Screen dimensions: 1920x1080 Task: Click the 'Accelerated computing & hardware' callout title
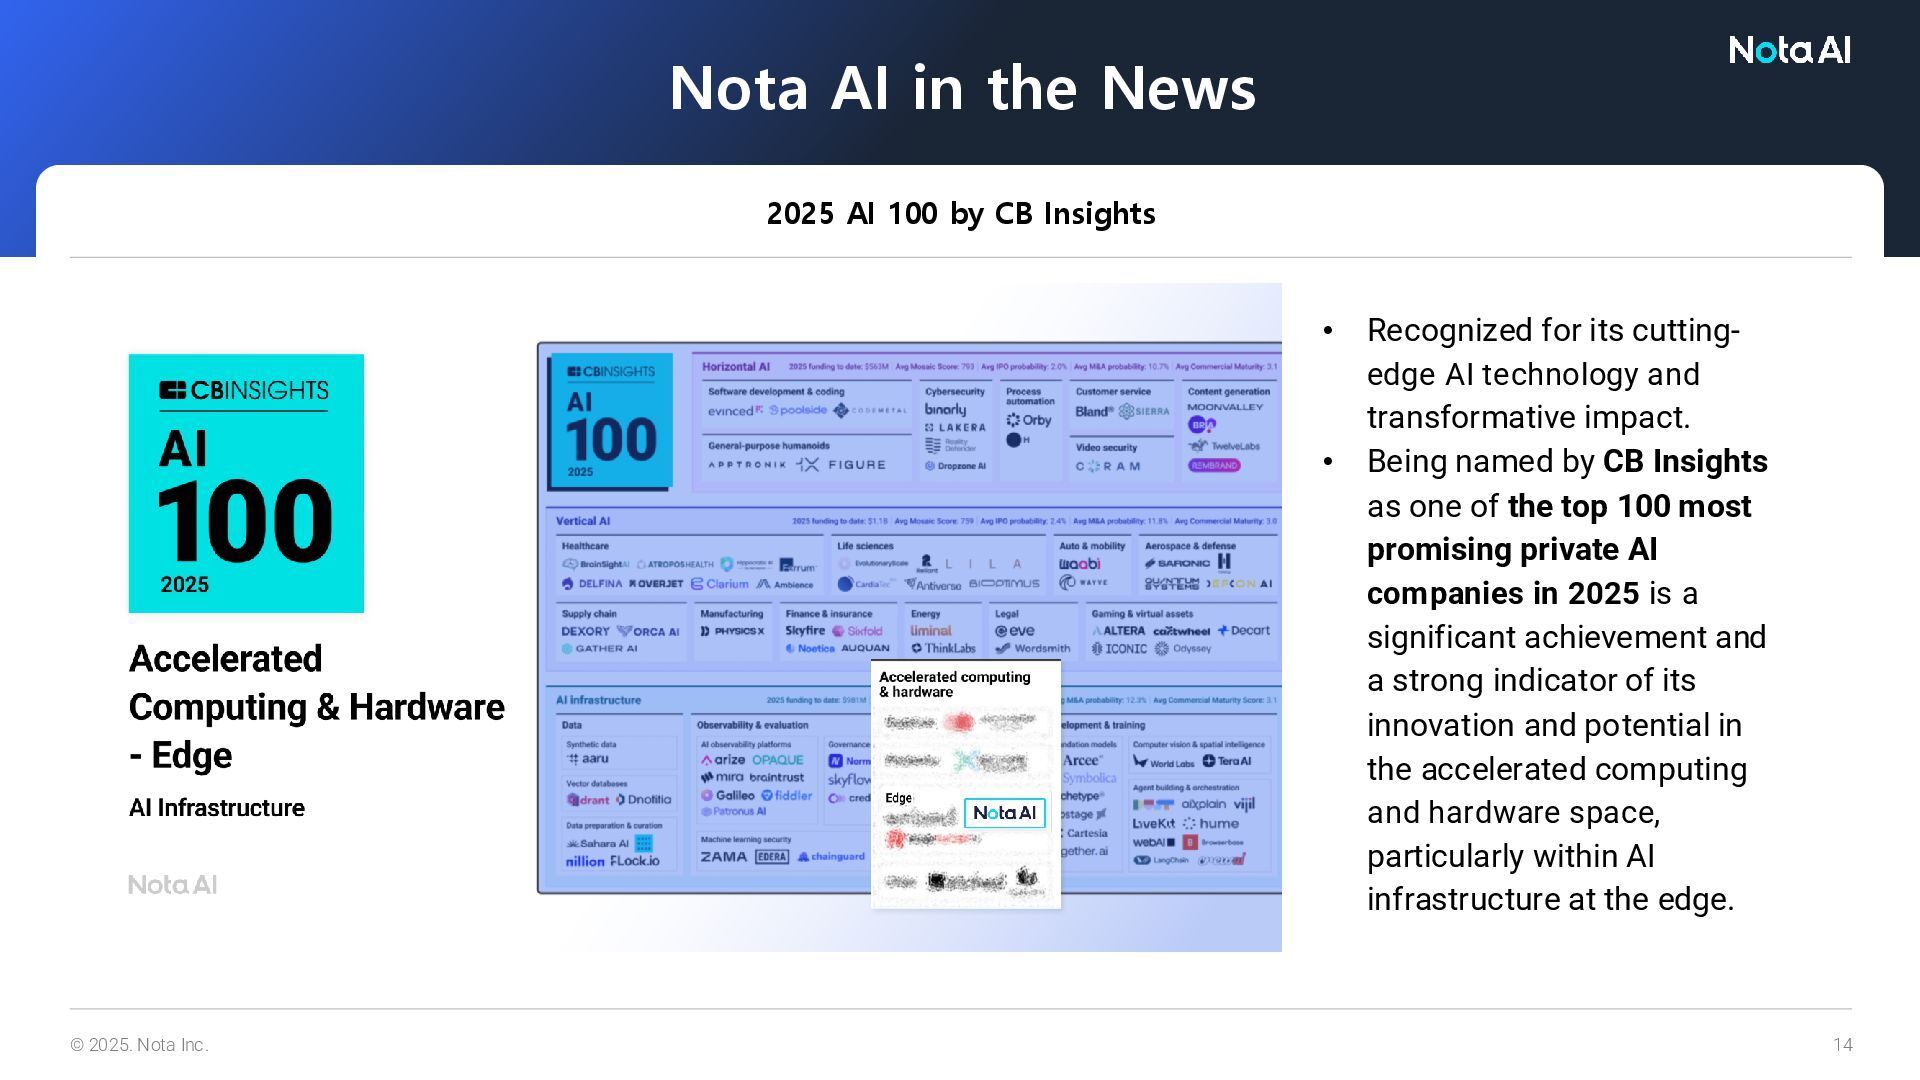coord(954,684)
